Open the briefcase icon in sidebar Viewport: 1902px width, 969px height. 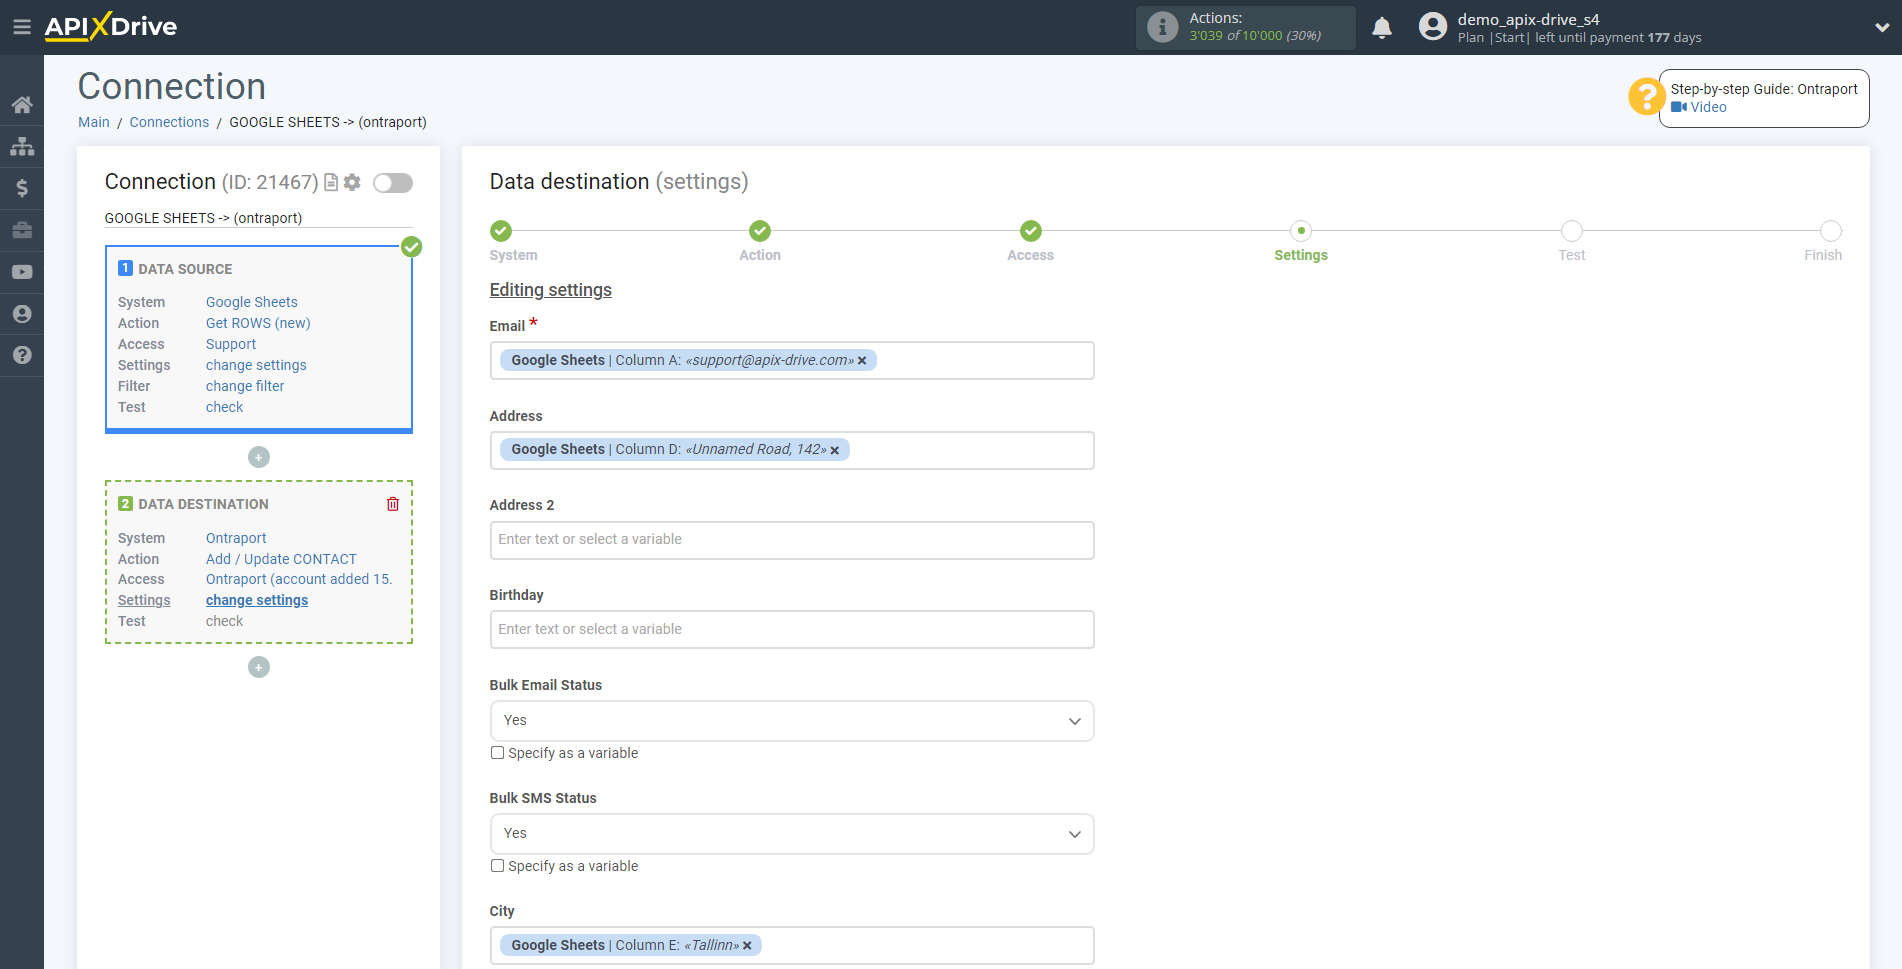[x=22, y=230]
